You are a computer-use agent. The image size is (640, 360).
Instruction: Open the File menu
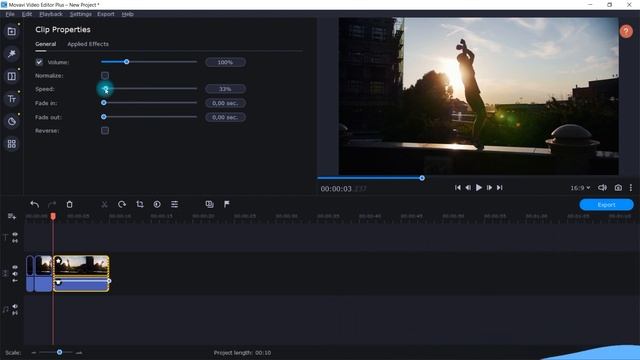[10, 14]
